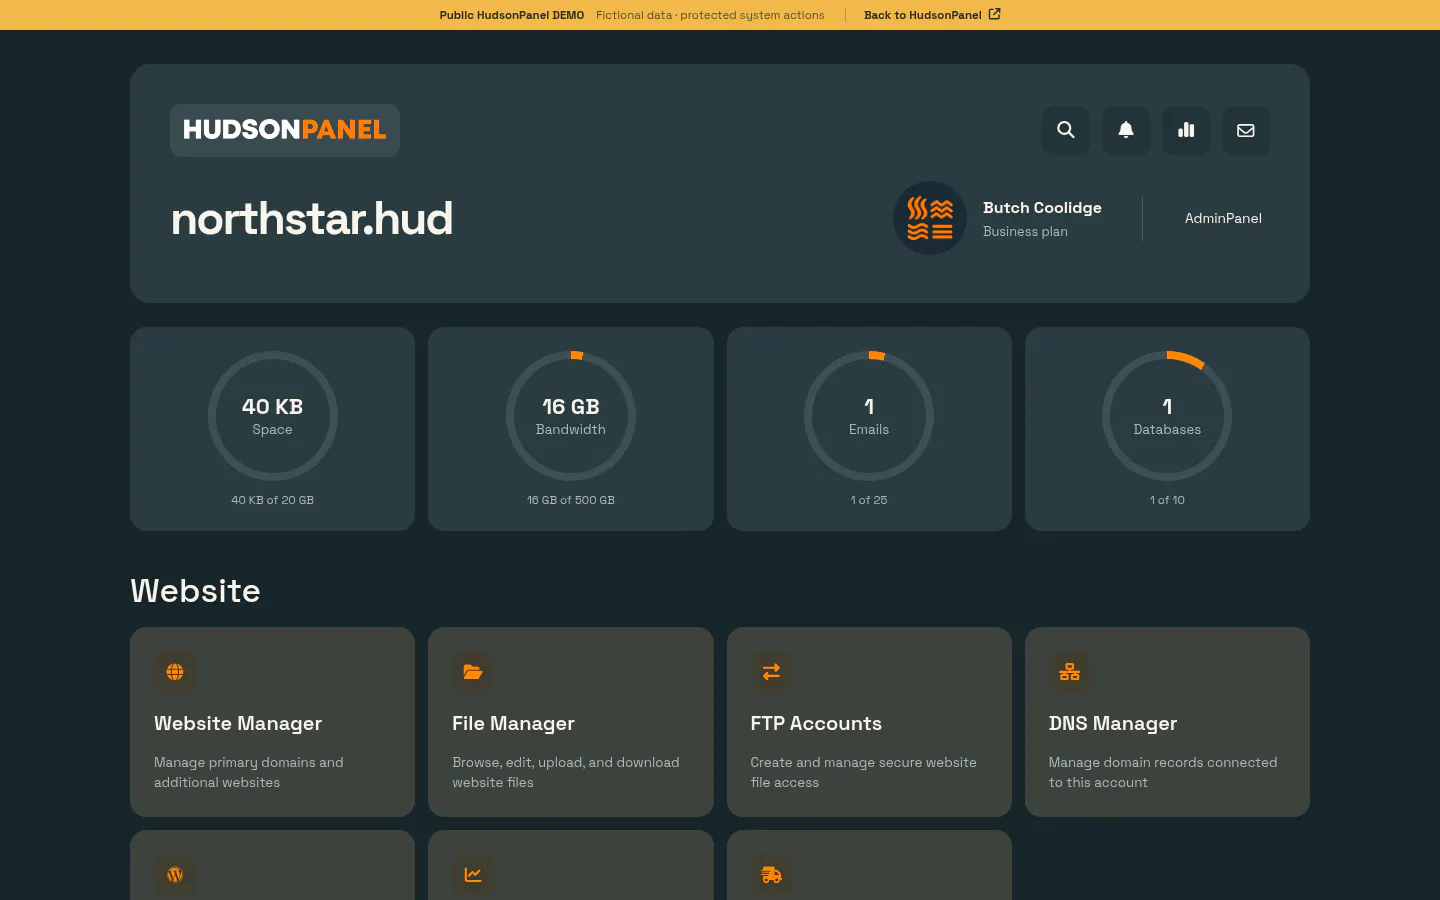Click "Fictional data · protected system actions" text
Image resolution: width=1440 pixels, height=900 pixels.
(710, 15)
